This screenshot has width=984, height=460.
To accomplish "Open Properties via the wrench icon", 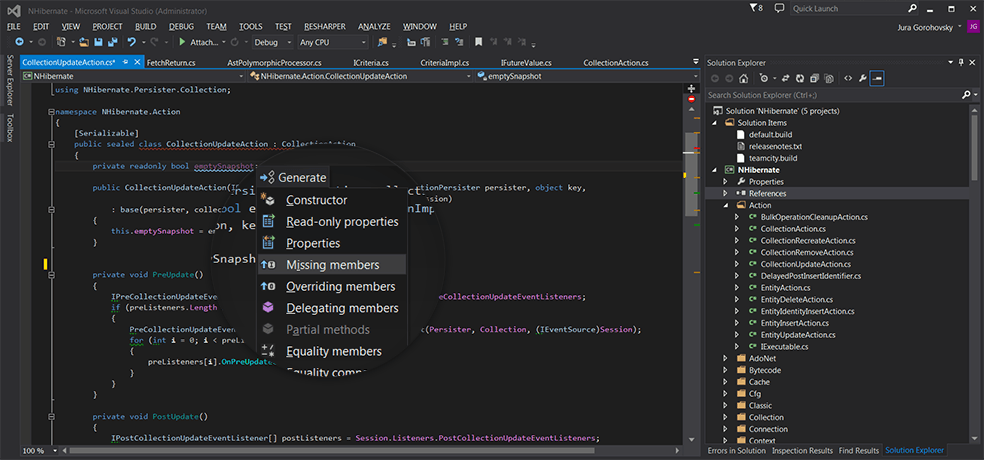I will [x=862, y=79].
